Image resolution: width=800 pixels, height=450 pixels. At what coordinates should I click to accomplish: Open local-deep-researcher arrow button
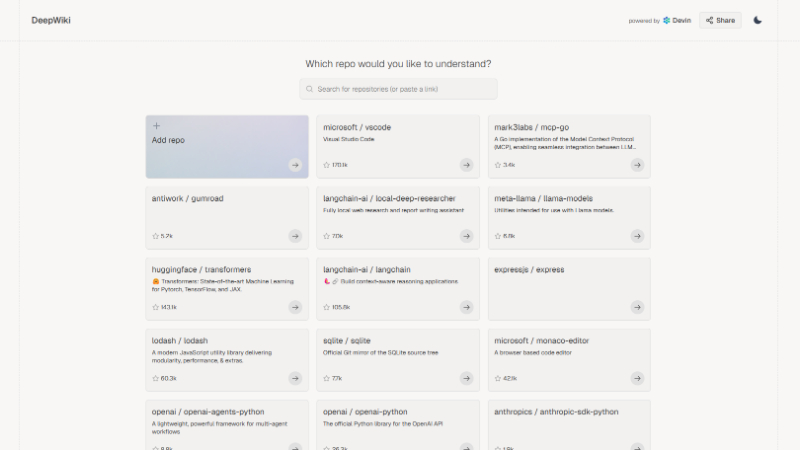[x=466, y=236]
